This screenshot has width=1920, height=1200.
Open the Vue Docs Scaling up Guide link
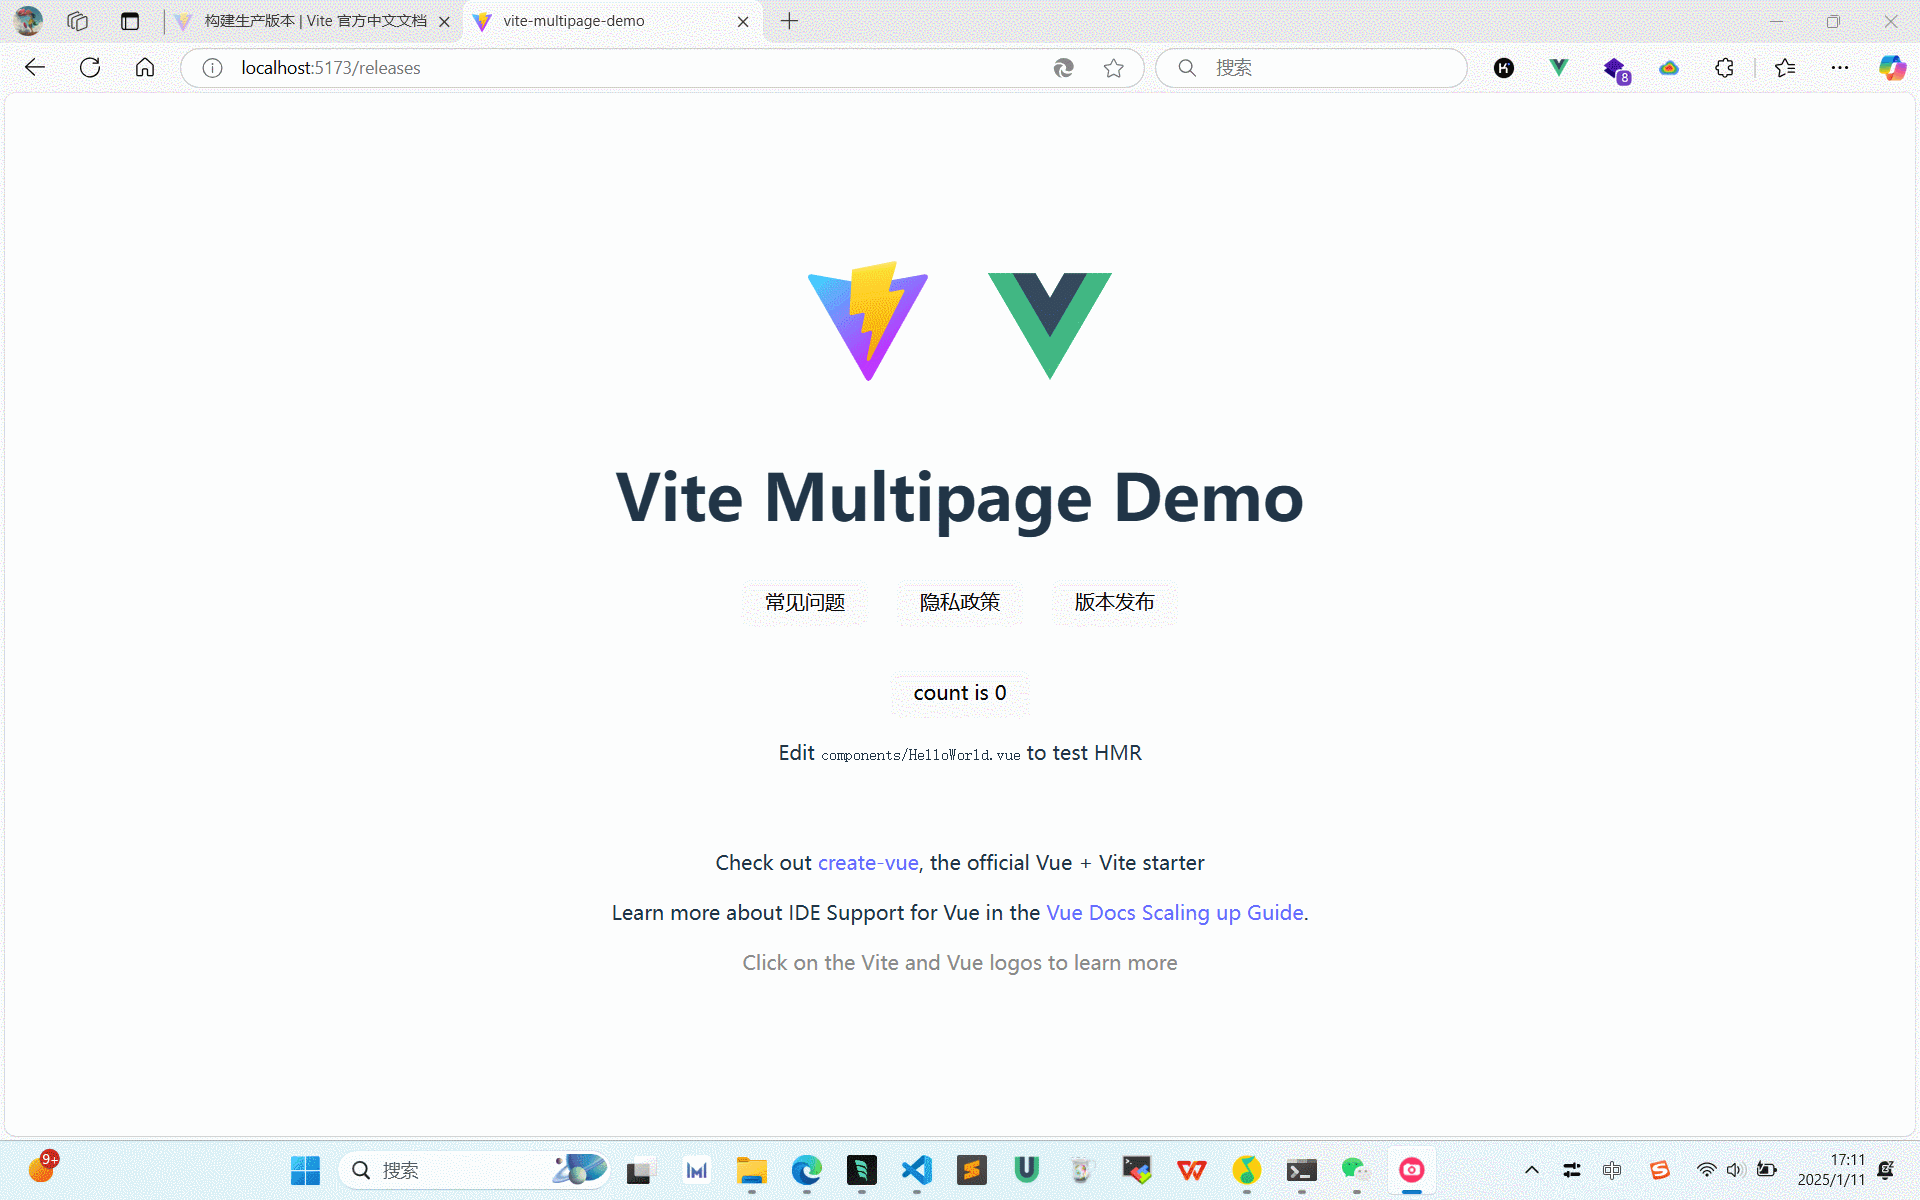[1175, 913]
